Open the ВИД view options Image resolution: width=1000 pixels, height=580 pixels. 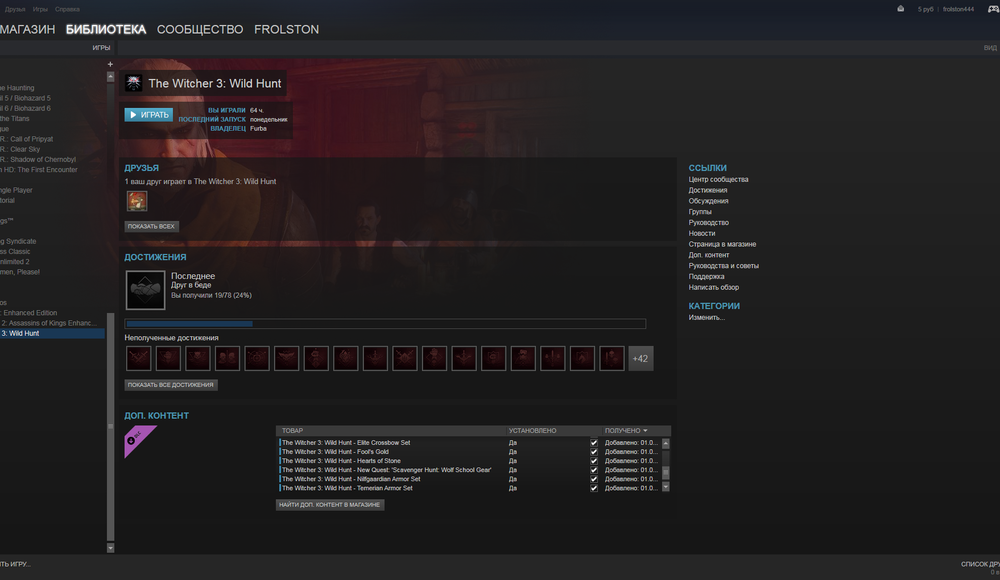(990, 48)
